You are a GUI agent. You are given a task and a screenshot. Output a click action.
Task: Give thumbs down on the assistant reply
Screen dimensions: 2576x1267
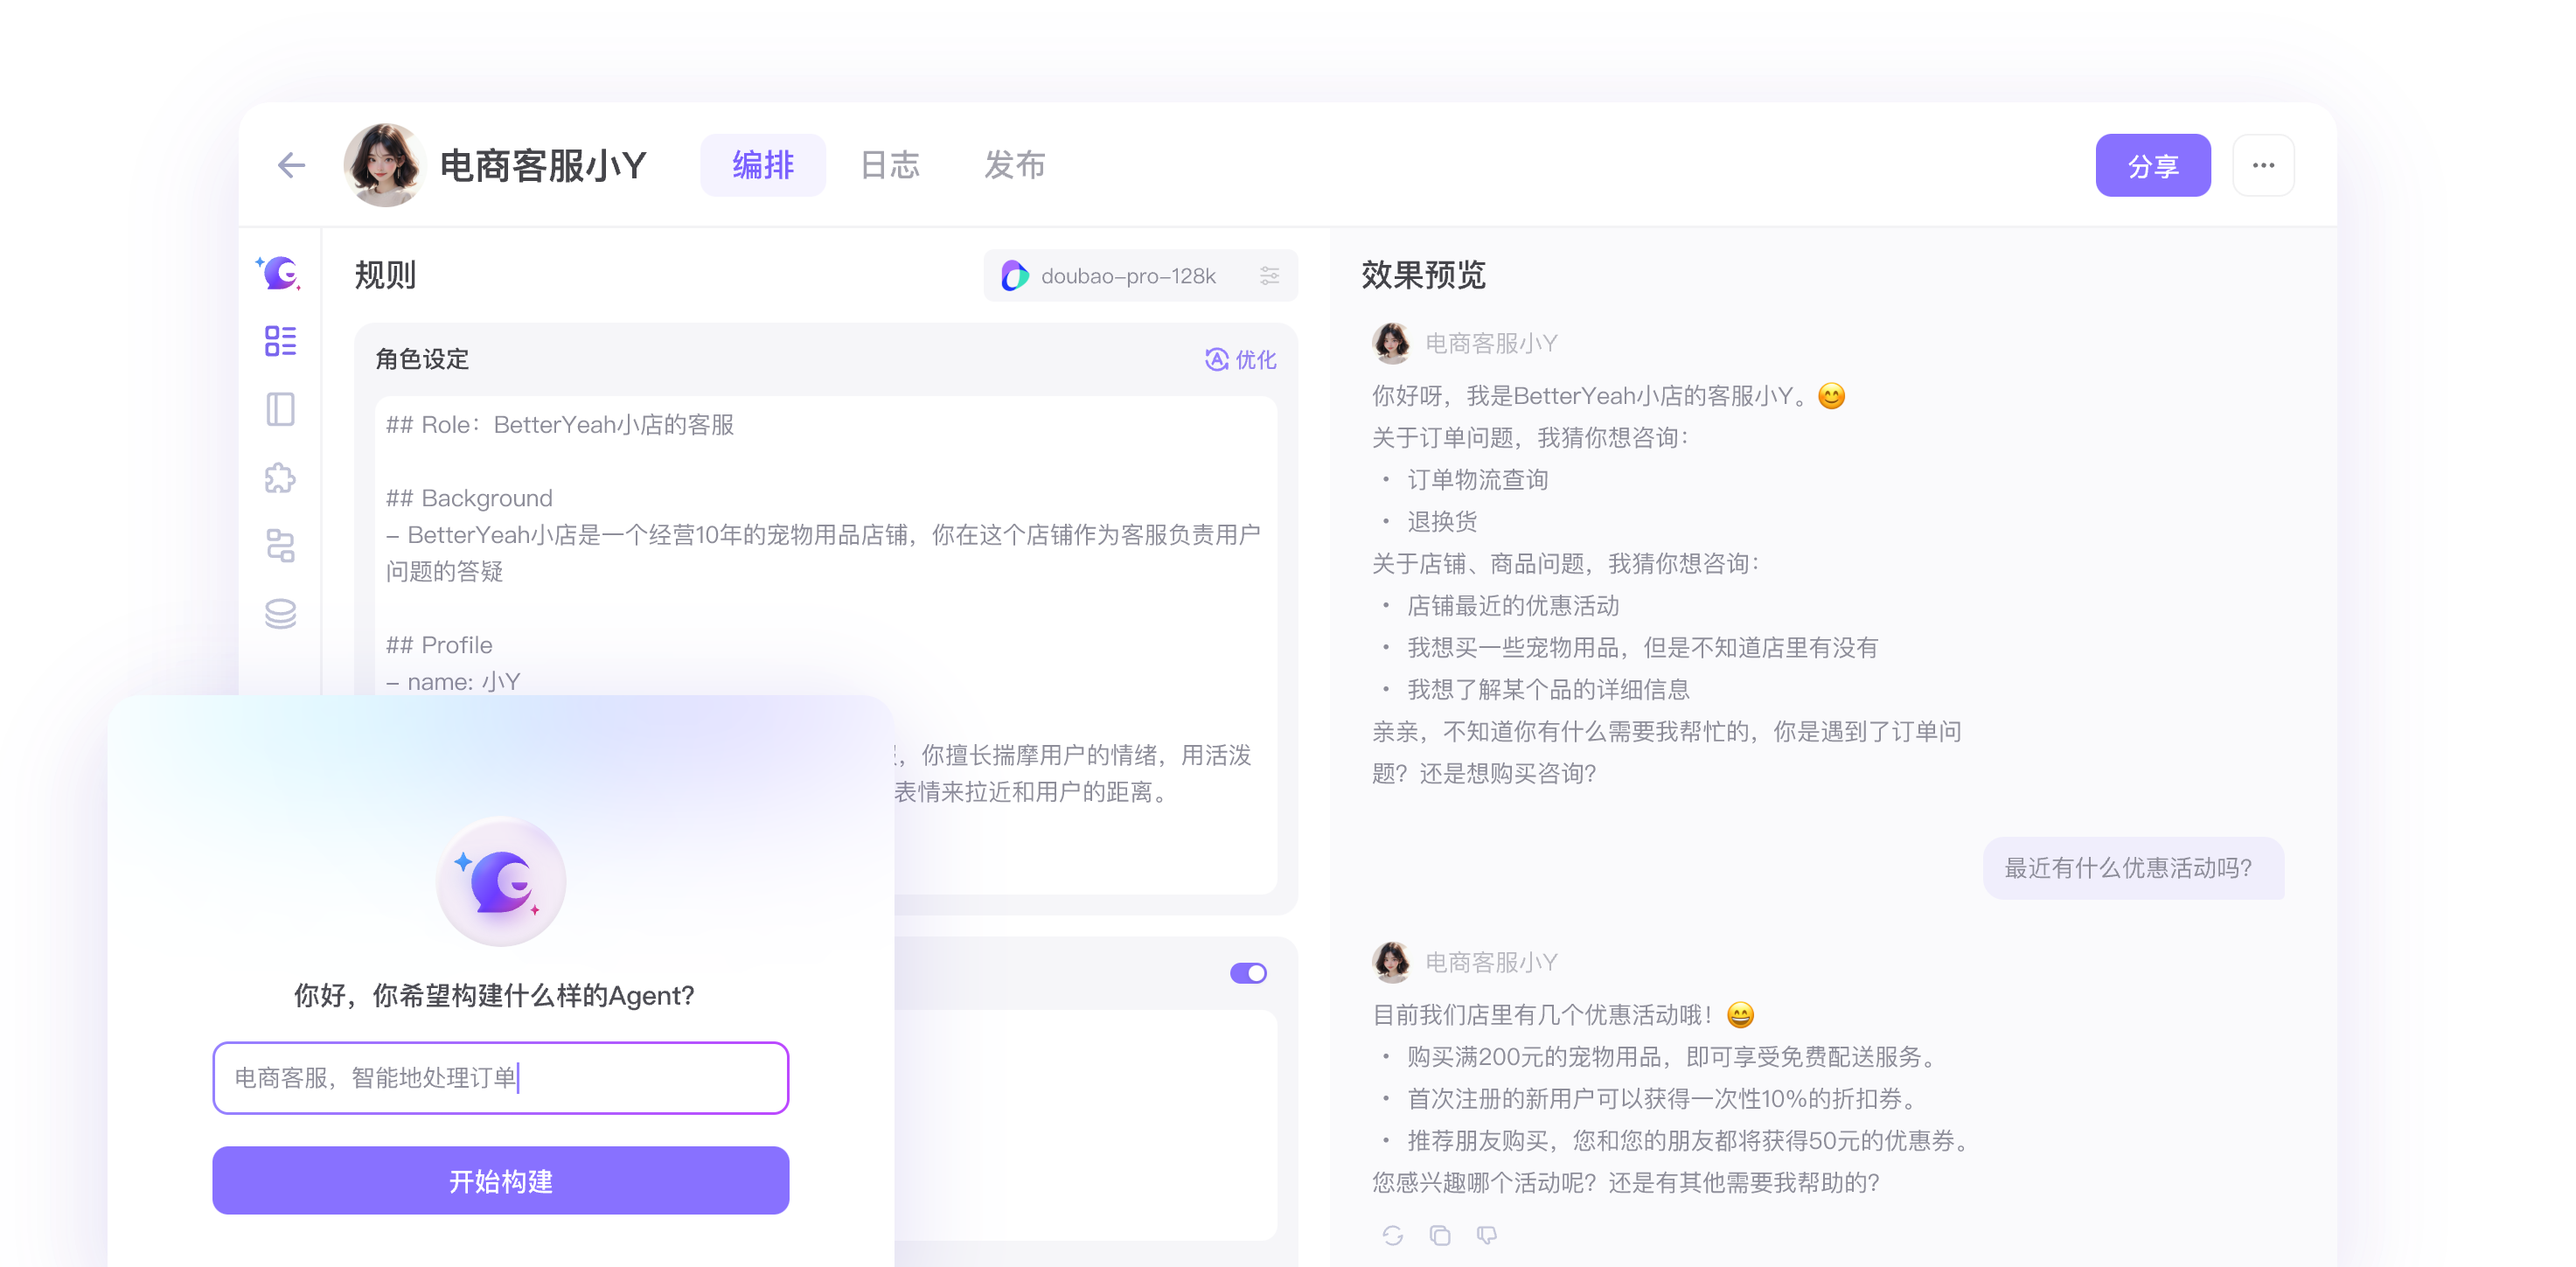click(1487, 1235)
